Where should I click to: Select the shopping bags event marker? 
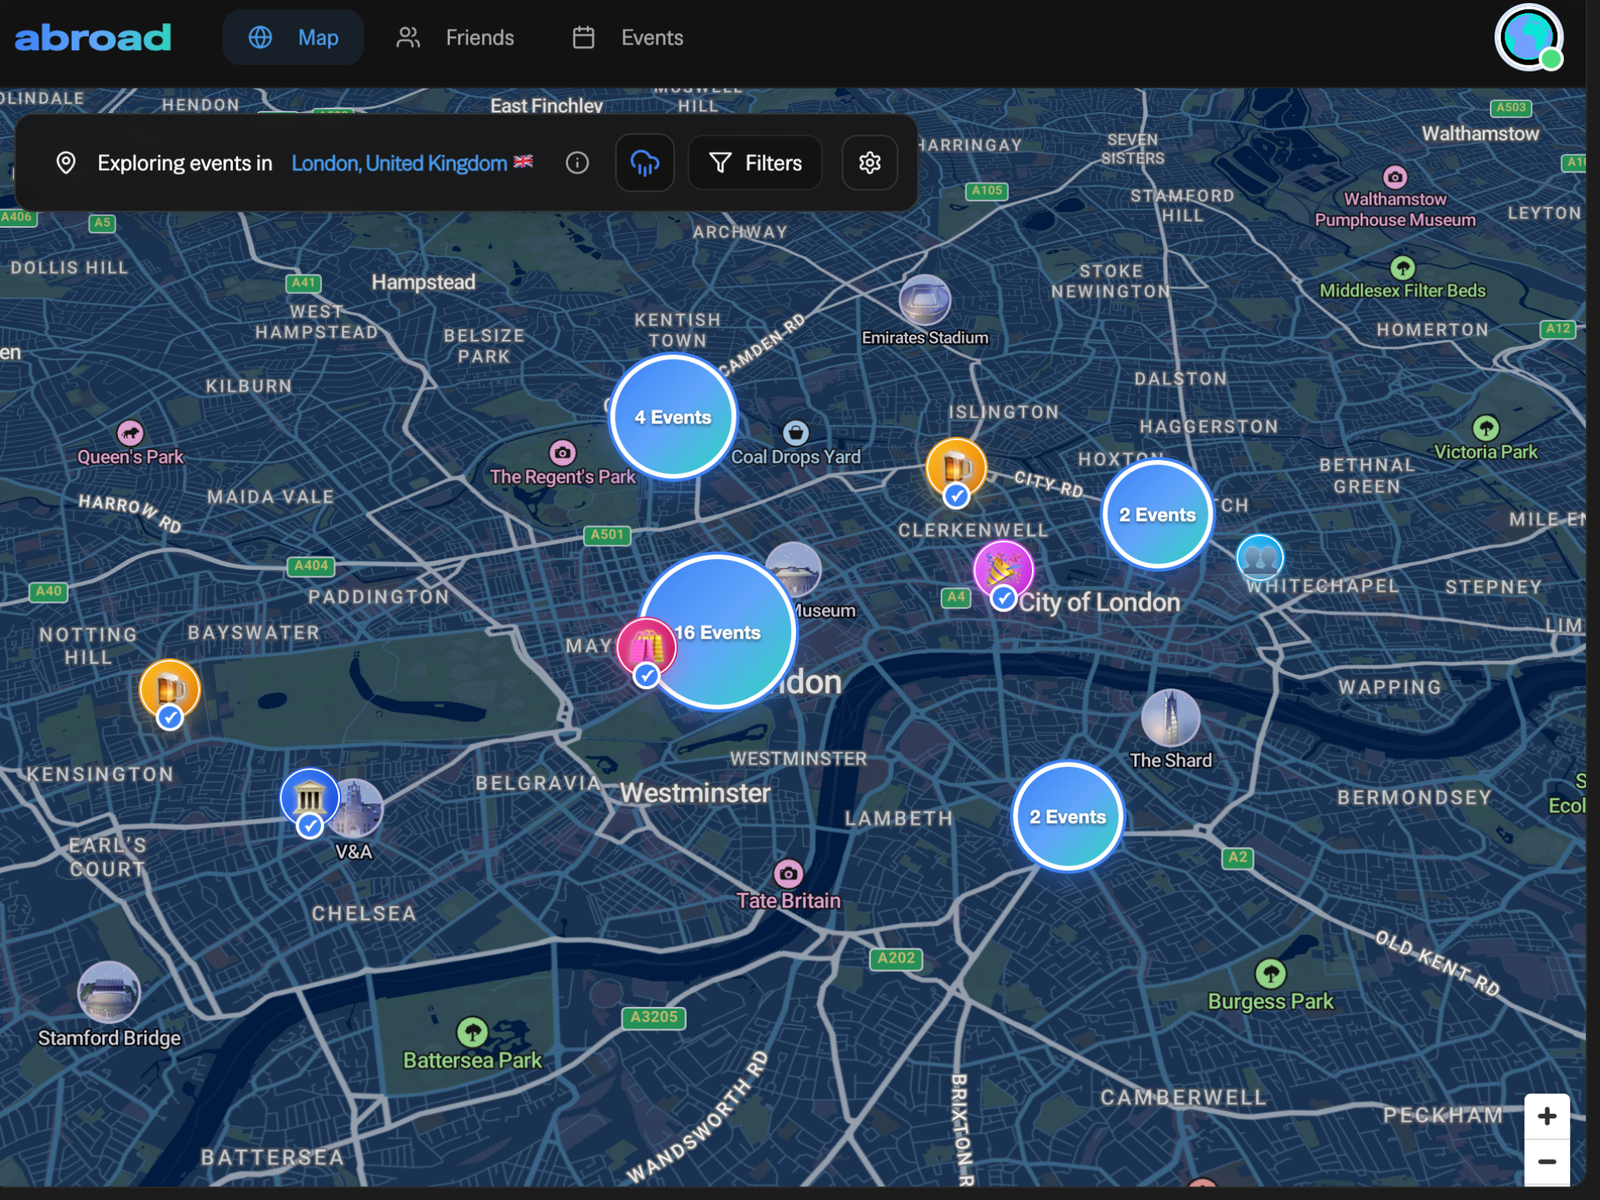point(646,647)
